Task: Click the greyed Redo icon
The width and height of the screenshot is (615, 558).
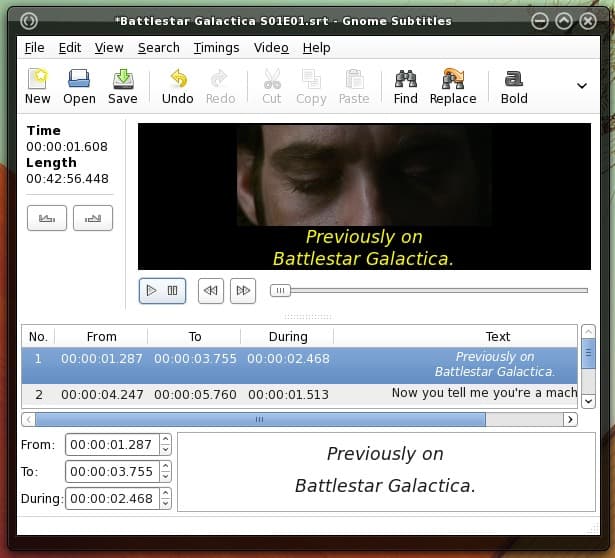Action: 220,86
